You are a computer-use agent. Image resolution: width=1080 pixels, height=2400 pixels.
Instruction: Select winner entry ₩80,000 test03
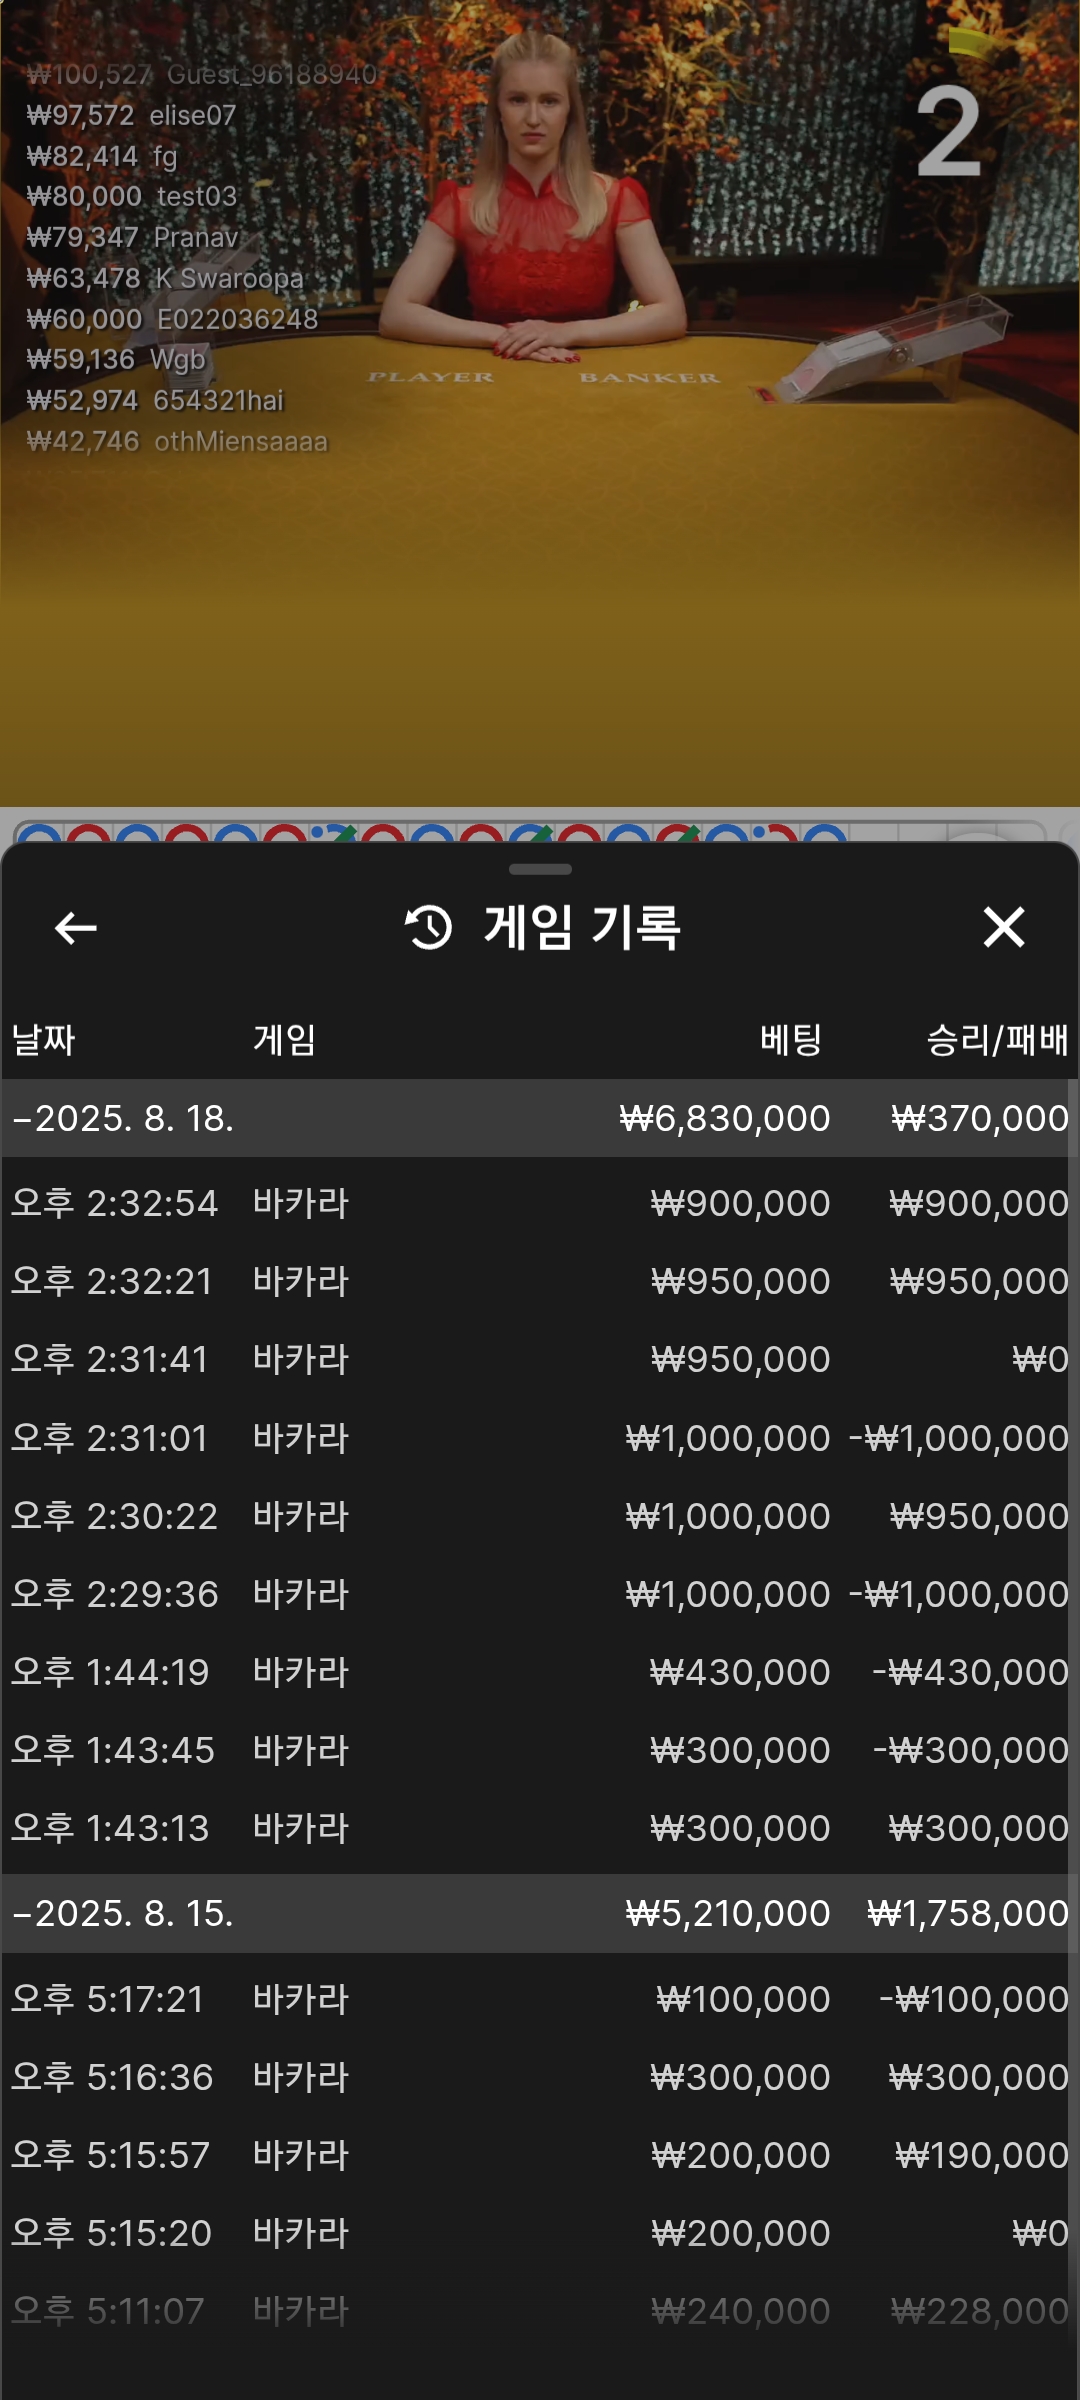[x=132, y=196]
